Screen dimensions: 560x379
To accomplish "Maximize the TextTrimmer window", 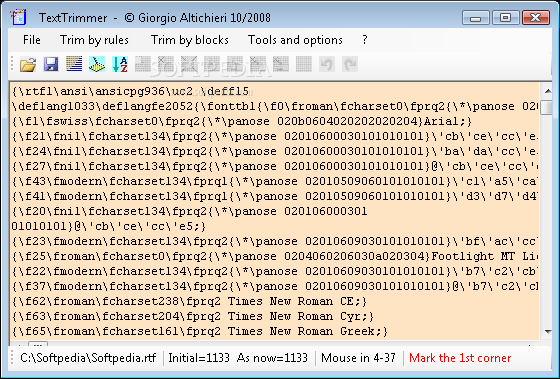I will (505, 18).
